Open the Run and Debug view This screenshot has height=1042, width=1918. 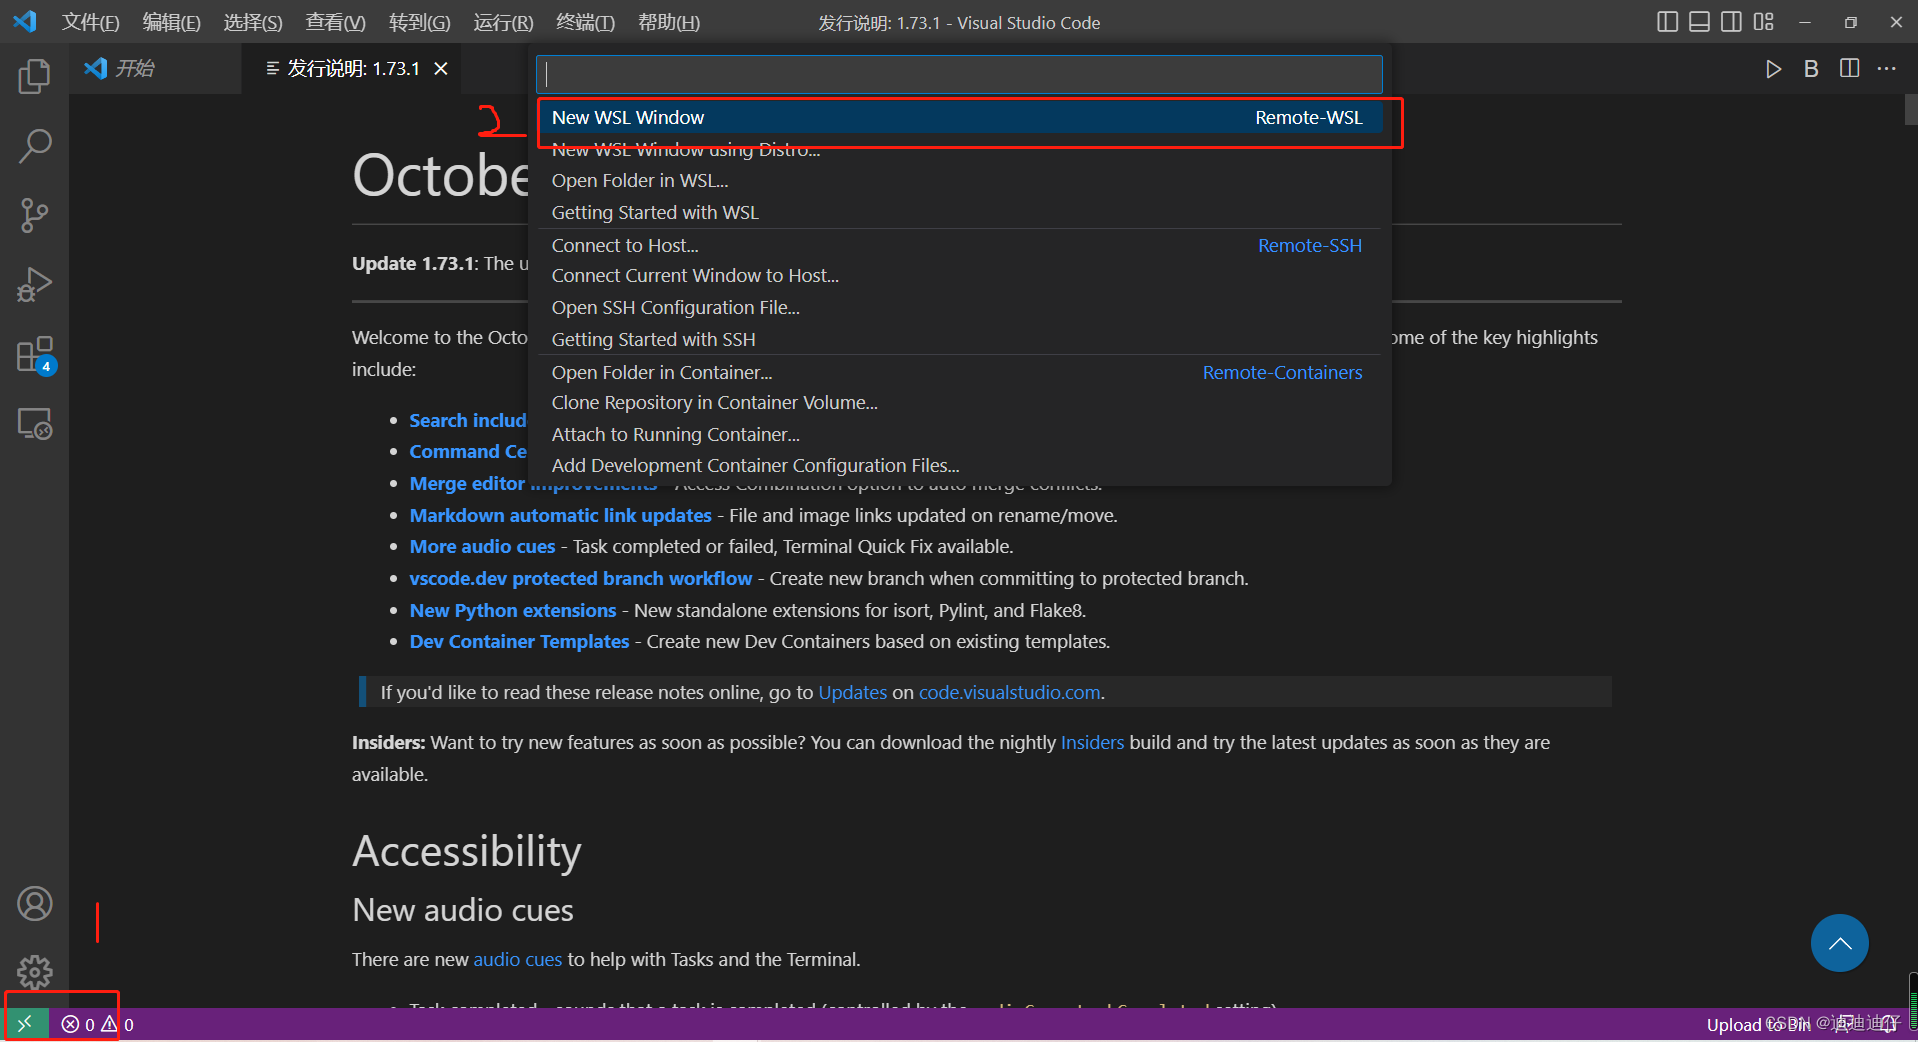pos(34,285)
